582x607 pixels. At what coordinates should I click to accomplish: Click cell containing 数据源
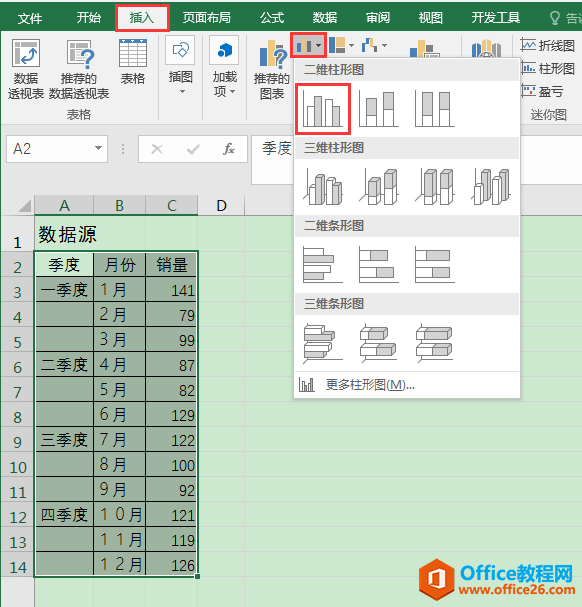pyautogui.click(x=64, y=234)
